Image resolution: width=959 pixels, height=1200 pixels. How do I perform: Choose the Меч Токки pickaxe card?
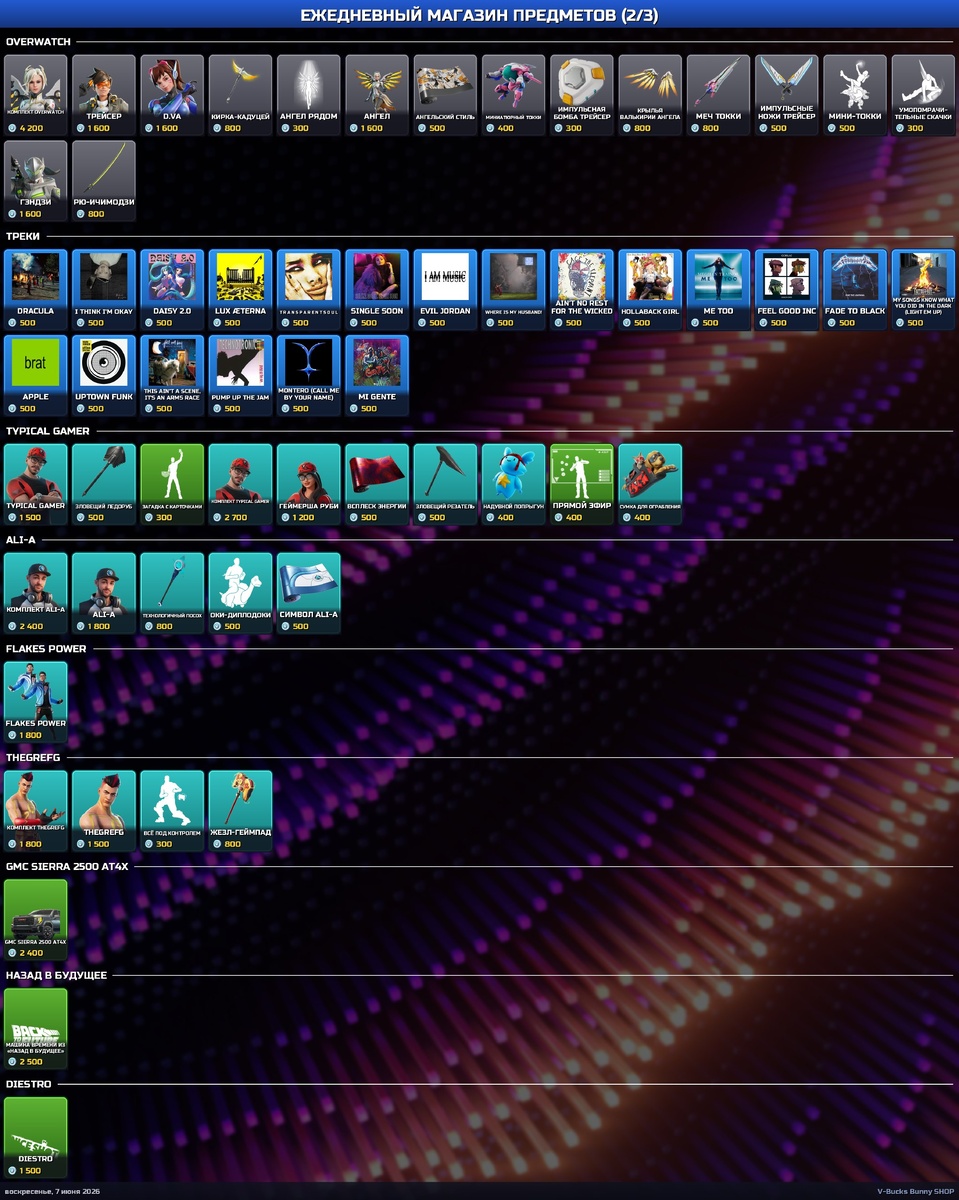coord(718,95)
